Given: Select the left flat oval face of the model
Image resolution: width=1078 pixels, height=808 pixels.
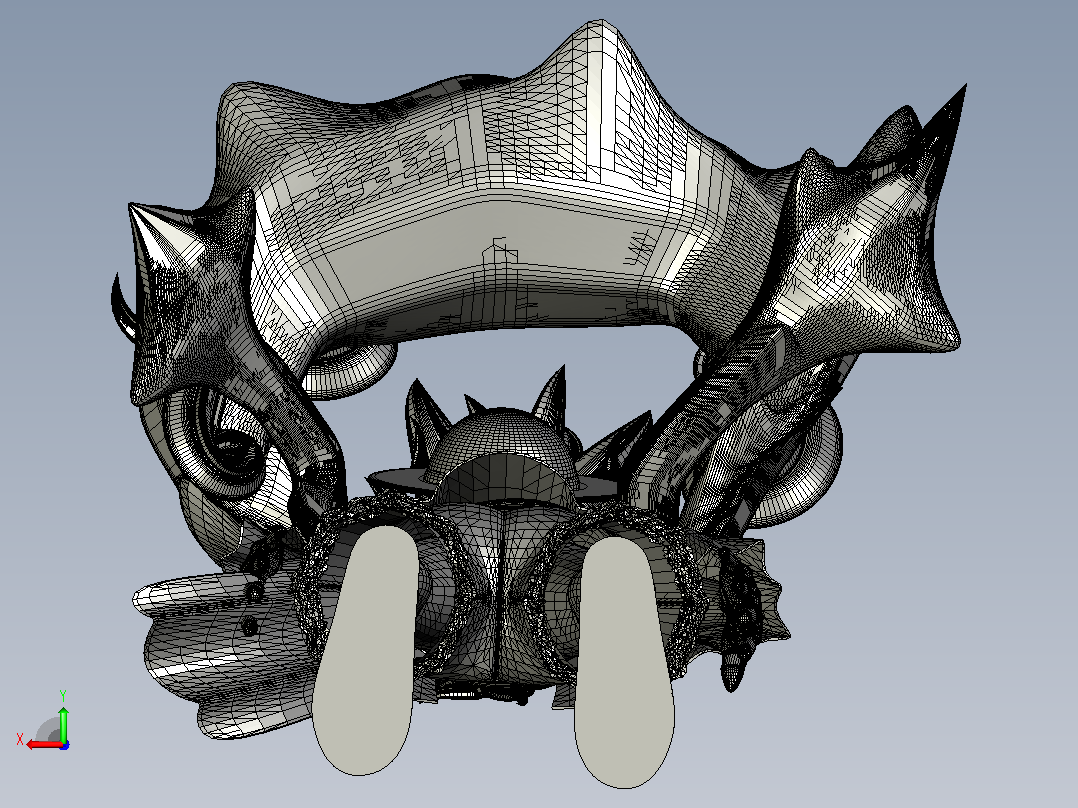Looking at the screenshot, I should point(365,650).
